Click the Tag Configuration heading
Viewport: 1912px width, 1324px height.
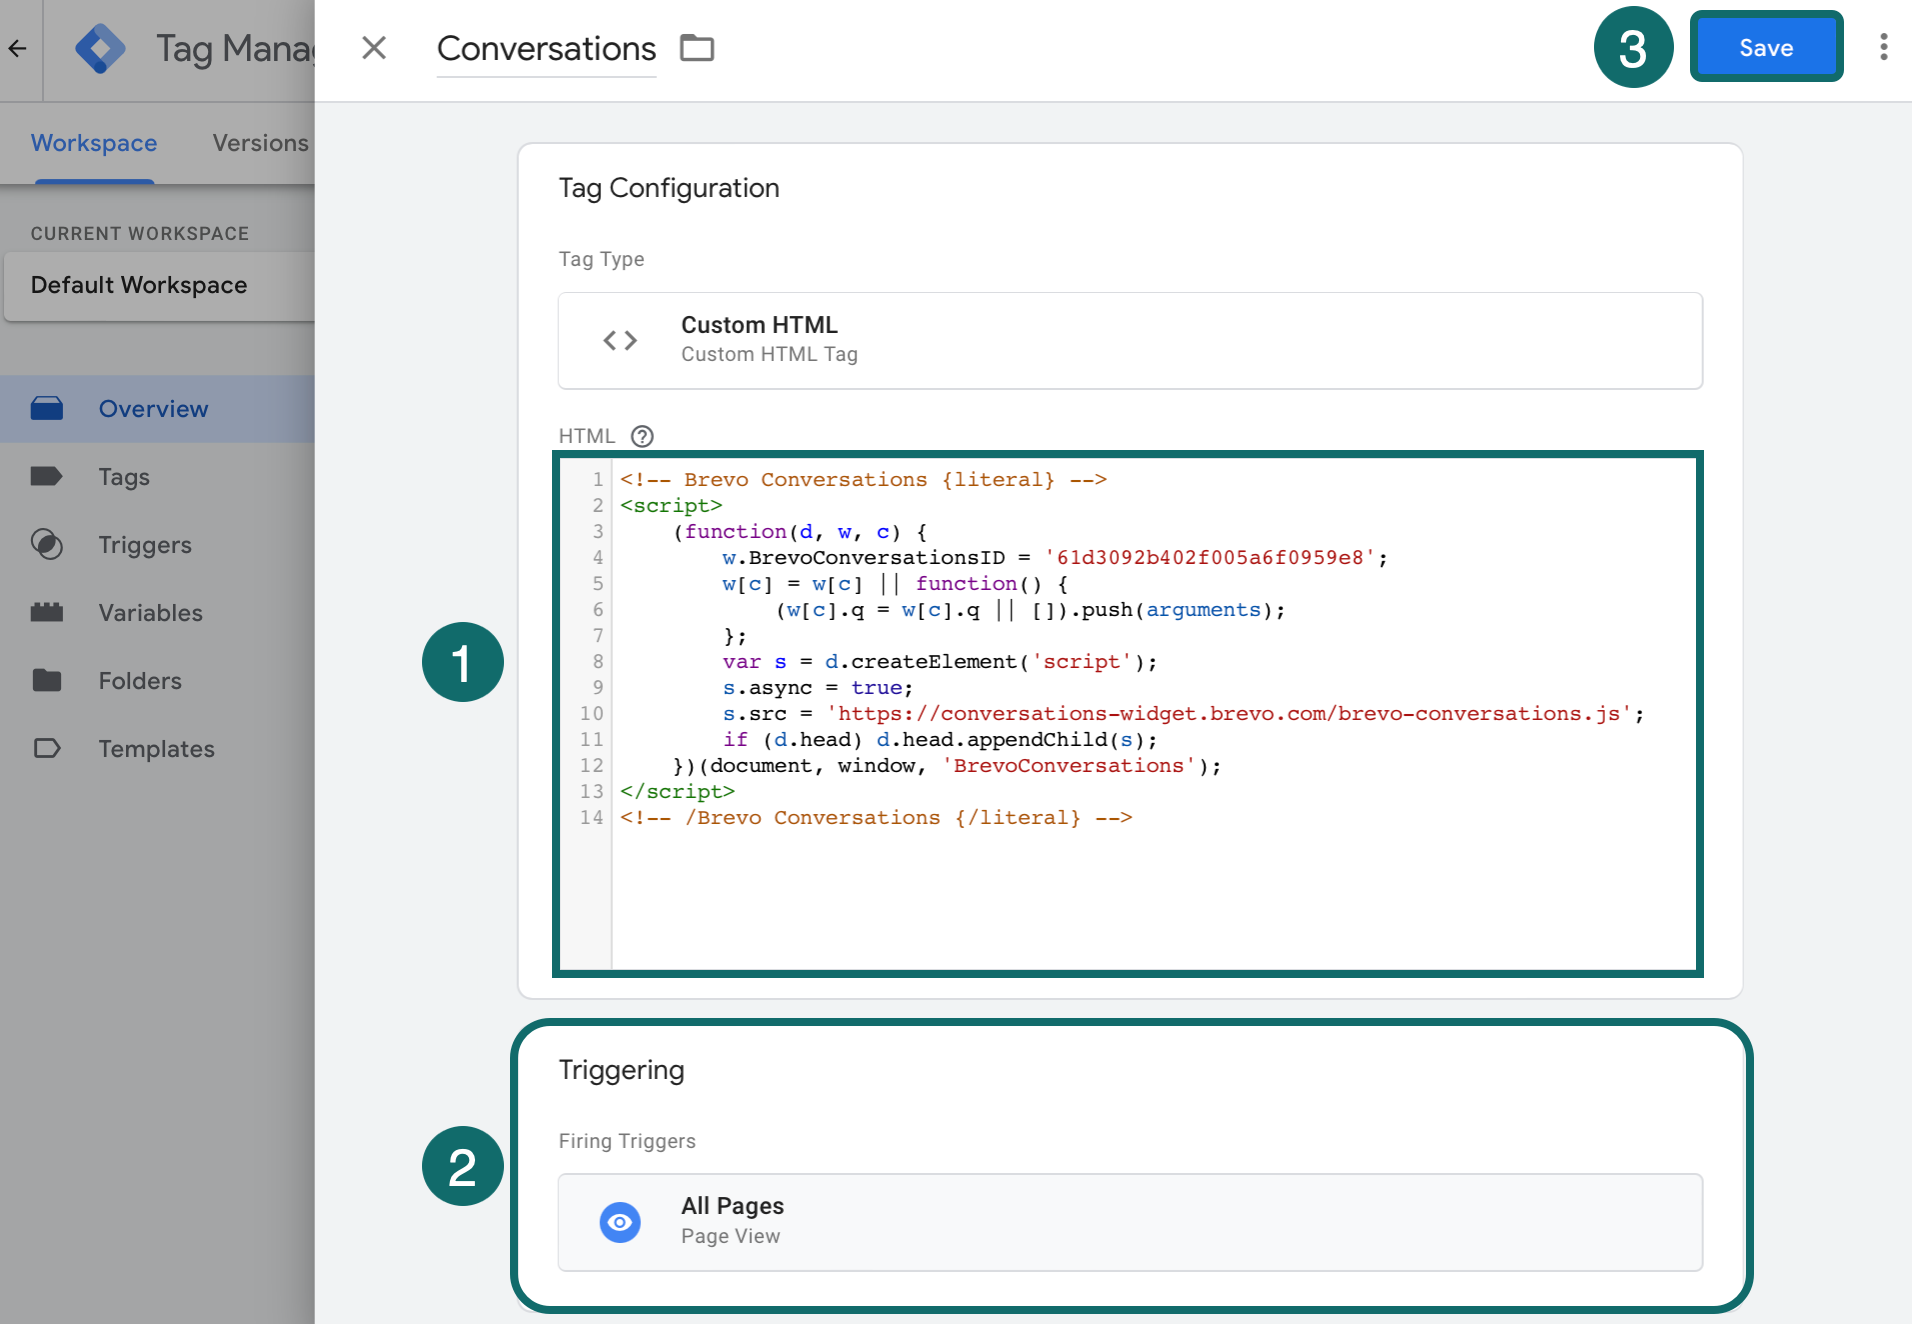point(669,188)
